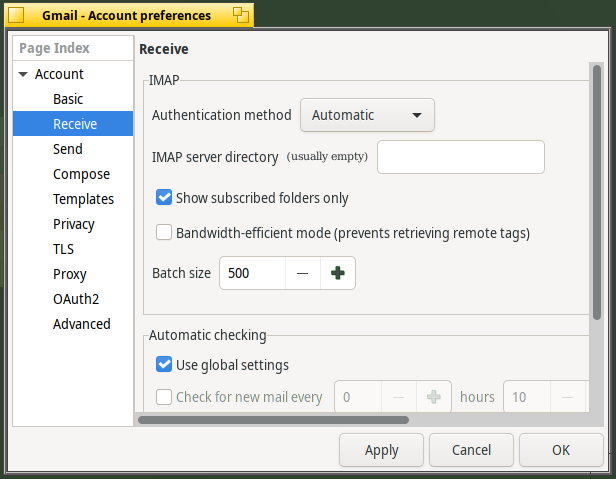Open the Authentication method dropdown
This screenshot has height=479, width=616.
[x=367, y=115]
